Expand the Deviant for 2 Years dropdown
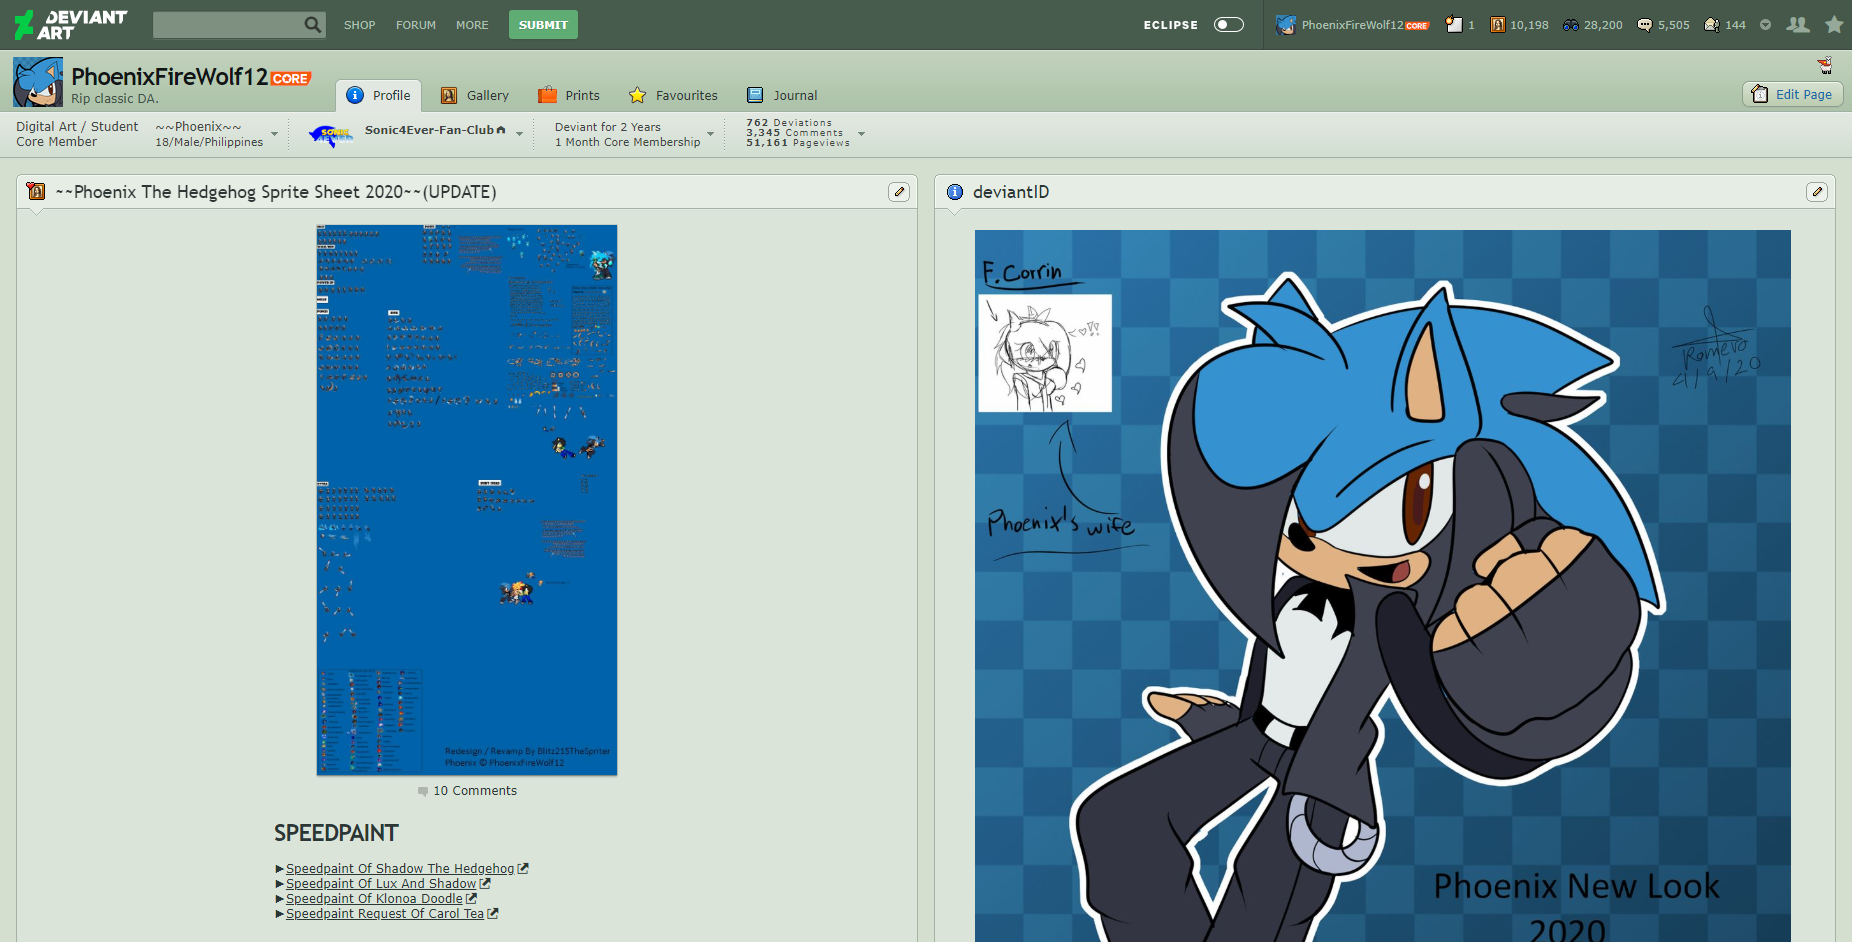Screen dimensions: 1852x942 [711, 134]
